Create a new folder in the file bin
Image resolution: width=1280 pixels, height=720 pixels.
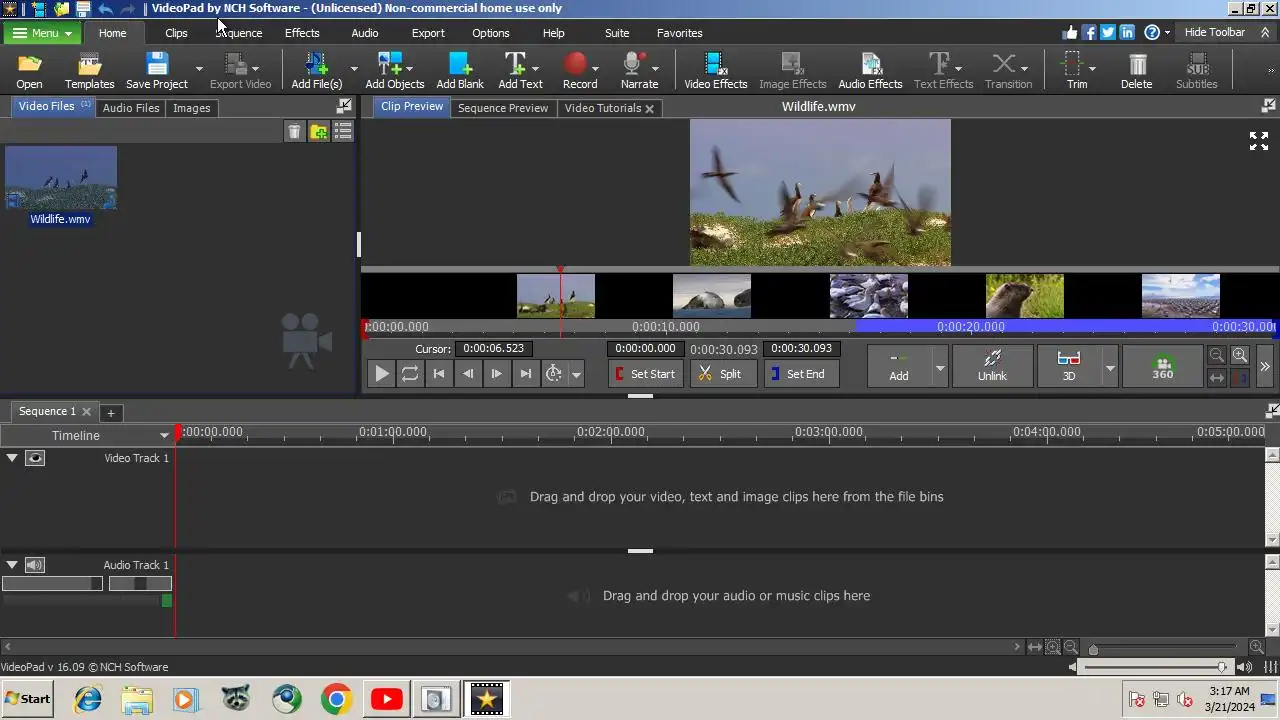tap(319, 131)
